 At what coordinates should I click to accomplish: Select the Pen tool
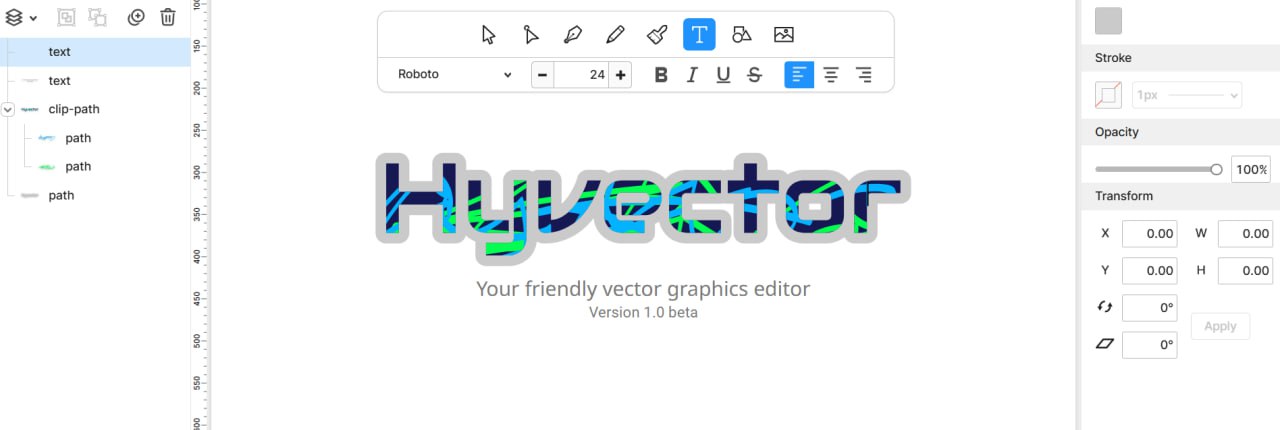tap(573, 35)
